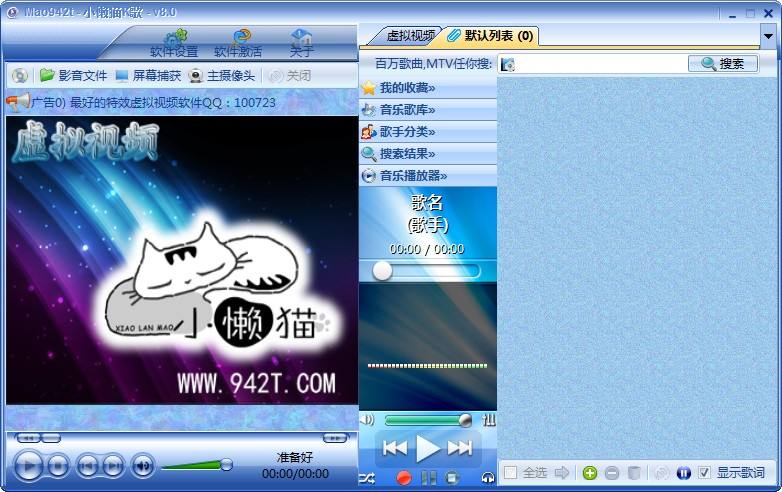Select 主摄像头 main camera source
782x492 pixels.
(222, 75)
